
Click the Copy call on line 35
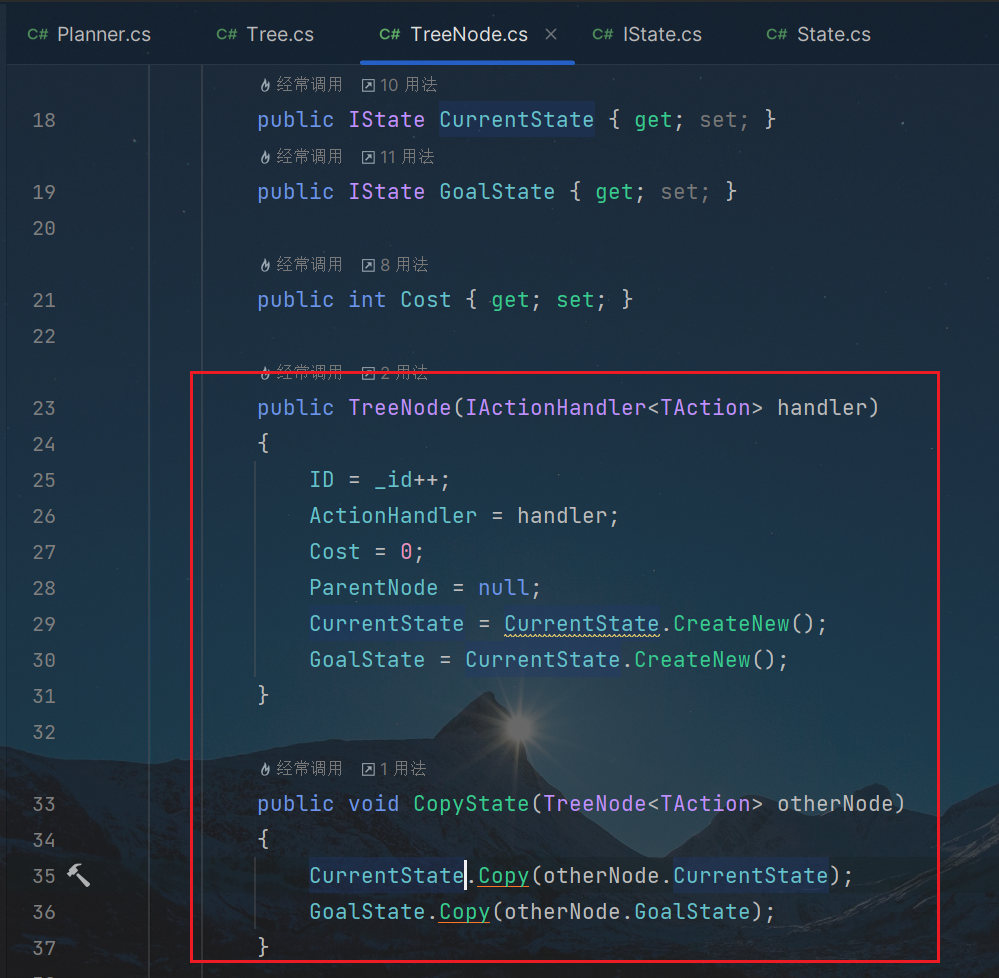[x=504, y=876]
